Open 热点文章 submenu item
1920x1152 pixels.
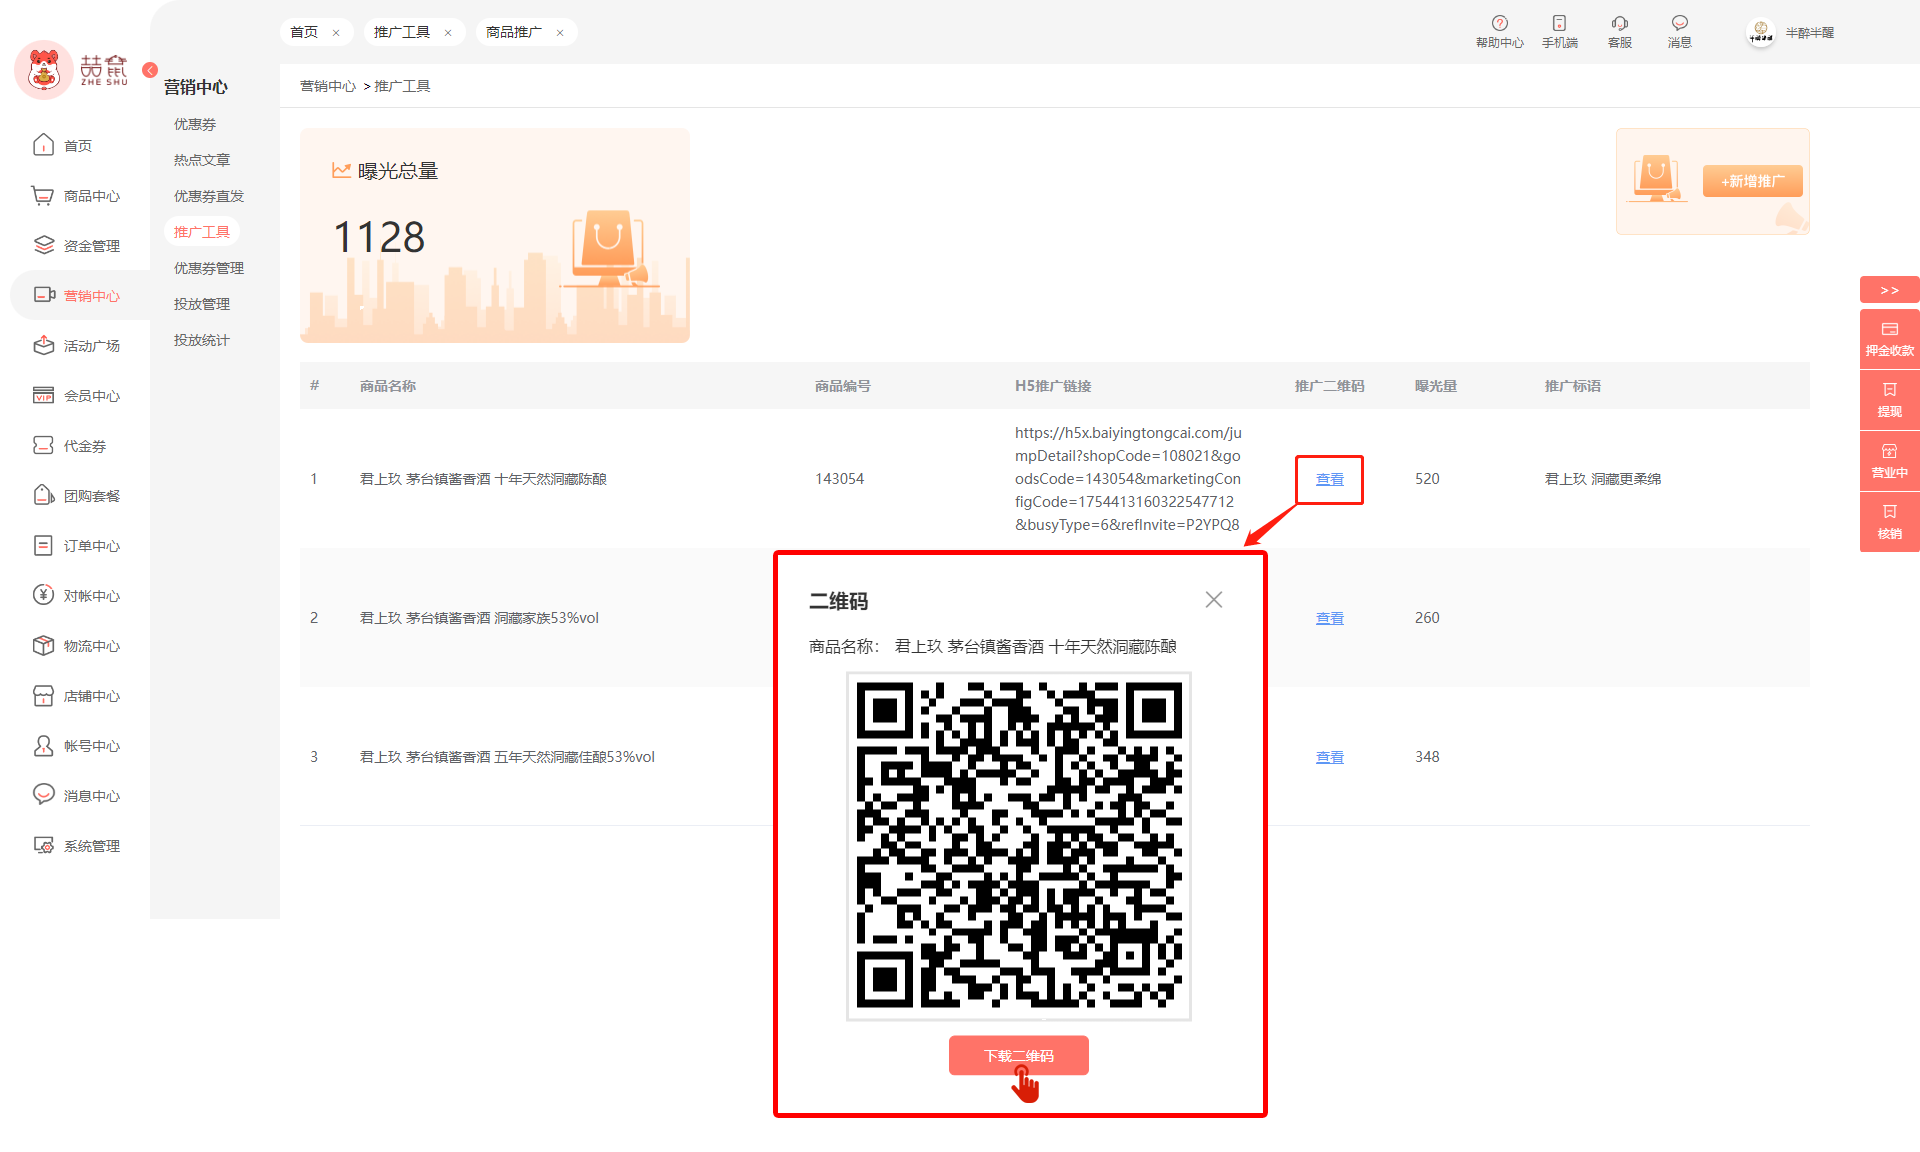(202, 160)
